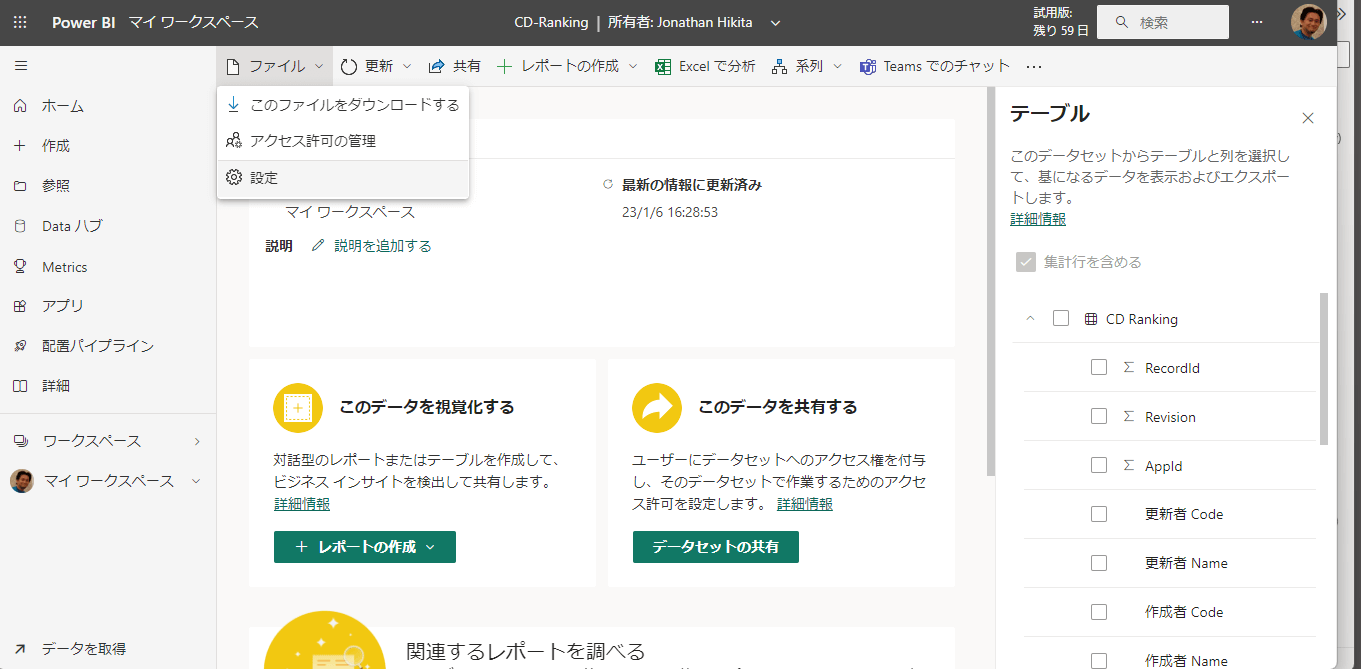
Task: Check the 更新者 Name checkbox
Action: pos(1099,563)
